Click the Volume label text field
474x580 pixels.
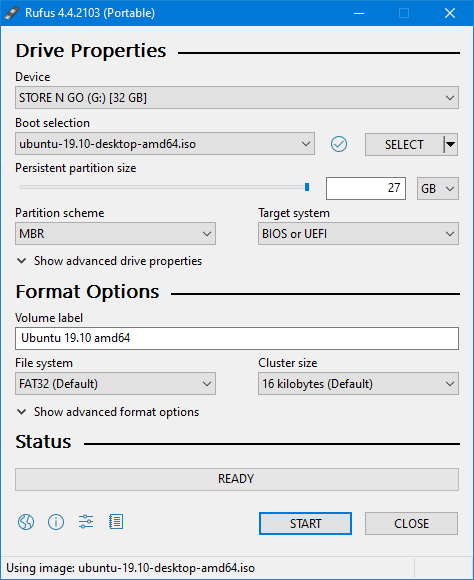coord(237,338)
